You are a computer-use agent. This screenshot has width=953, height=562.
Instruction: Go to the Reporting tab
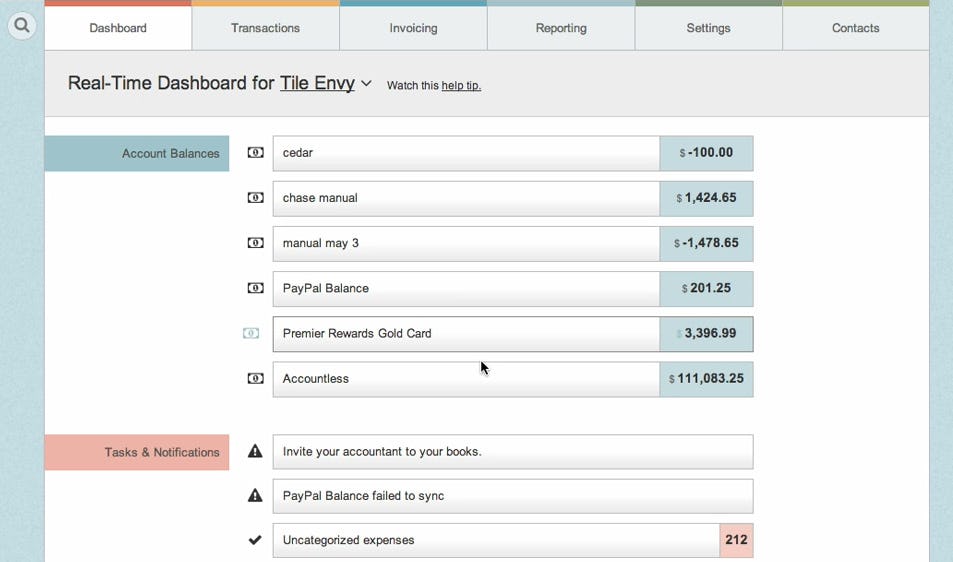[561, 28]
